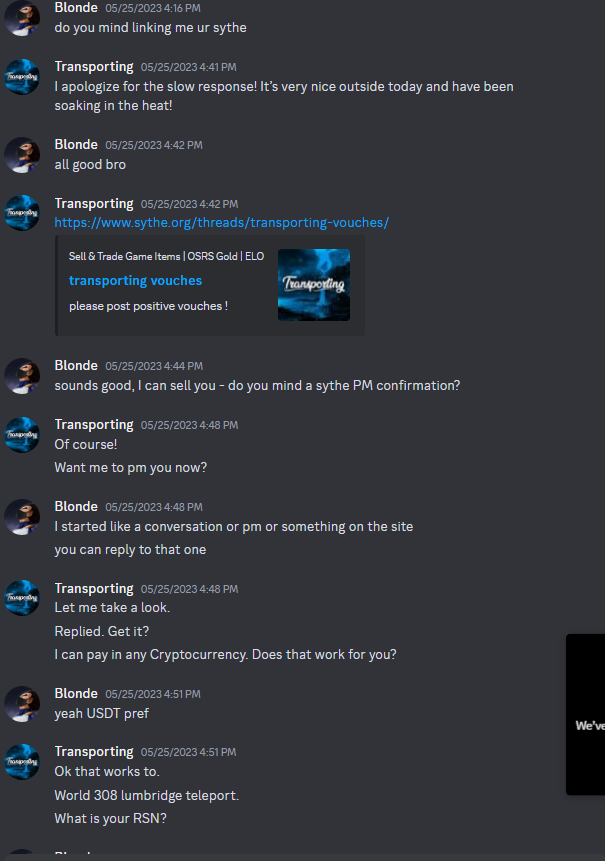The width and height of the screenshot is (605, 861).
Task: Click the 05/25/2023 4:51 PM timestamp by Transporting
Action: coord(188,752)
